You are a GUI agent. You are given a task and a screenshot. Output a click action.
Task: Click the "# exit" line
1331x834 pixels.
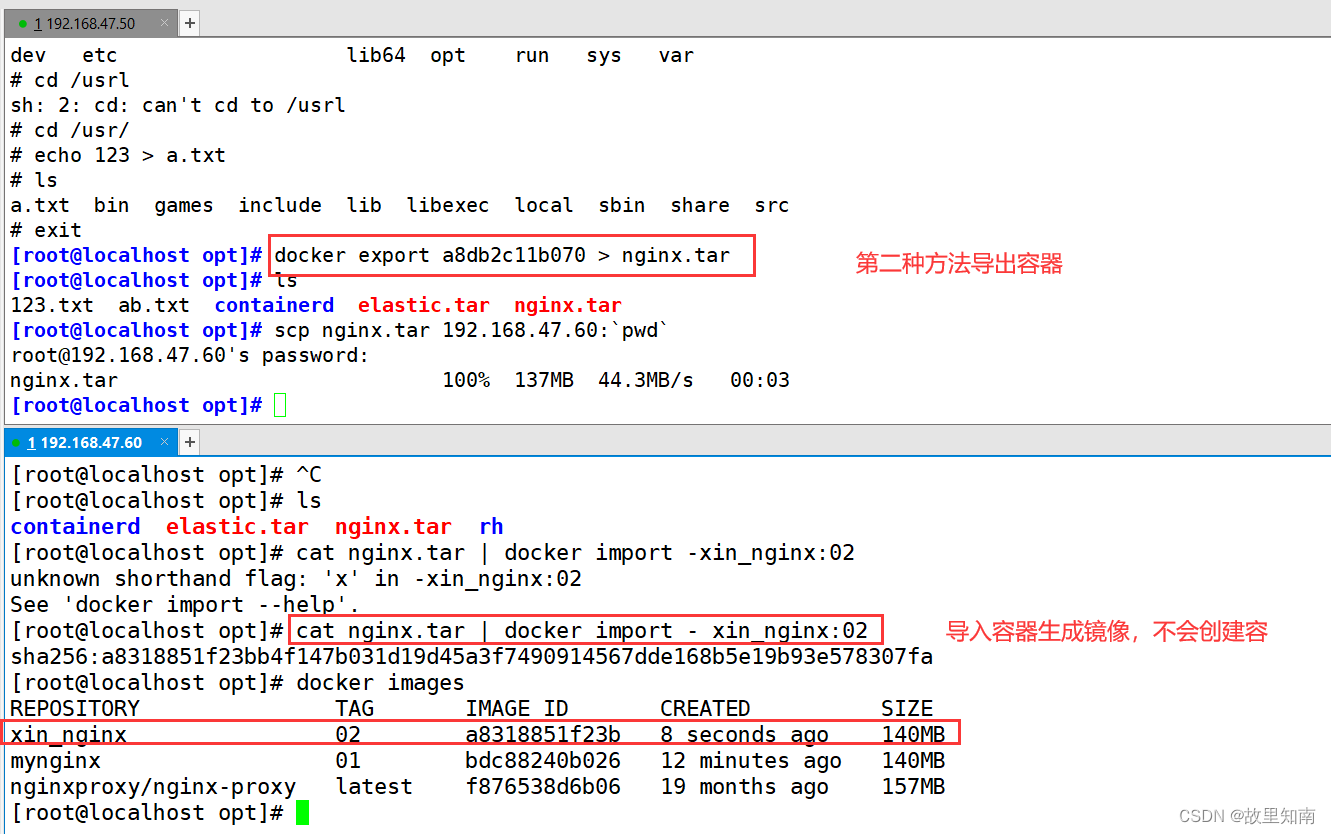point(46,230)
